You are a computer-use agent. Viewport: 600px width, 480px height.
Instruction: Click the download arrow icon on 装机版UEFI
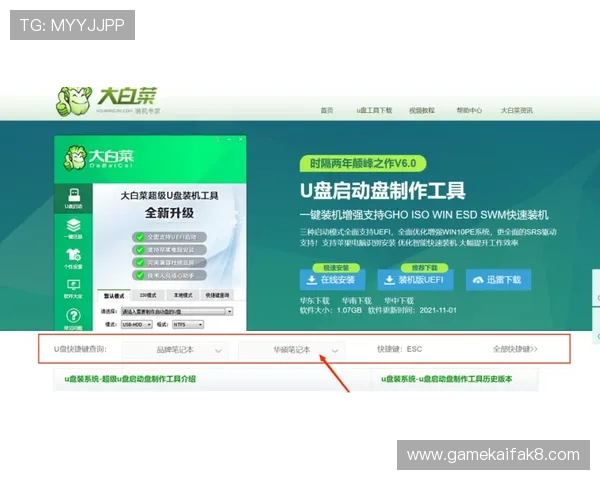(x=389, y=280)
